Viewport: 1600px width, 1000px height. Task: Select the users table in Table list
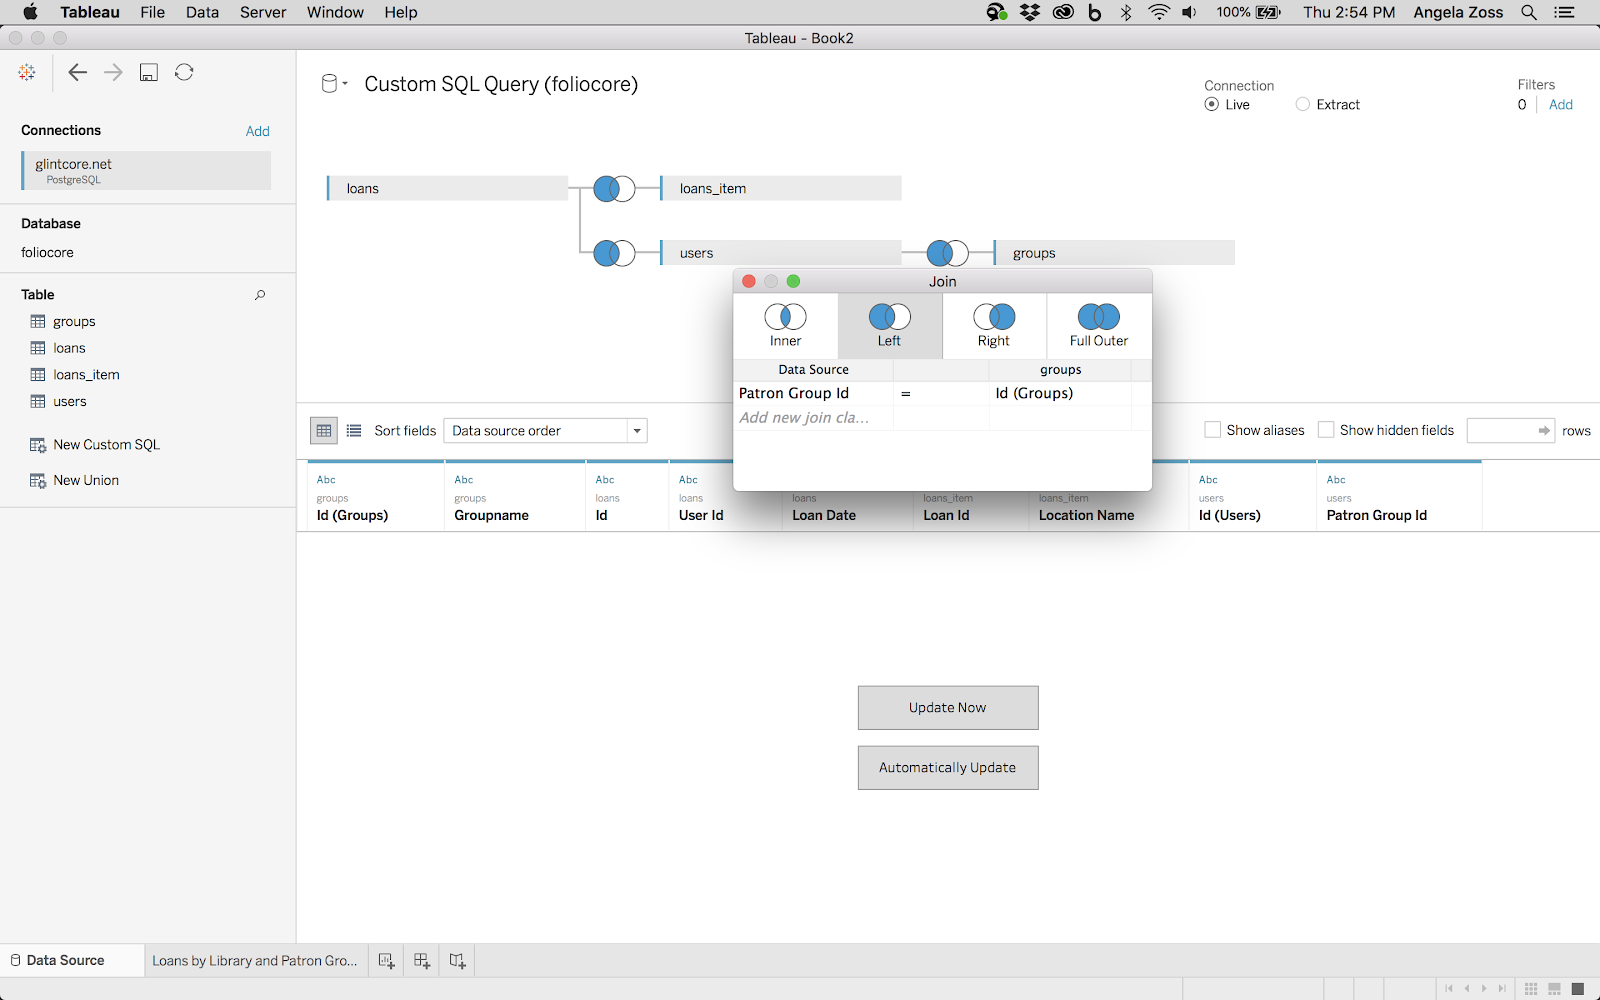pyautogui.click(x=70, y=402)
